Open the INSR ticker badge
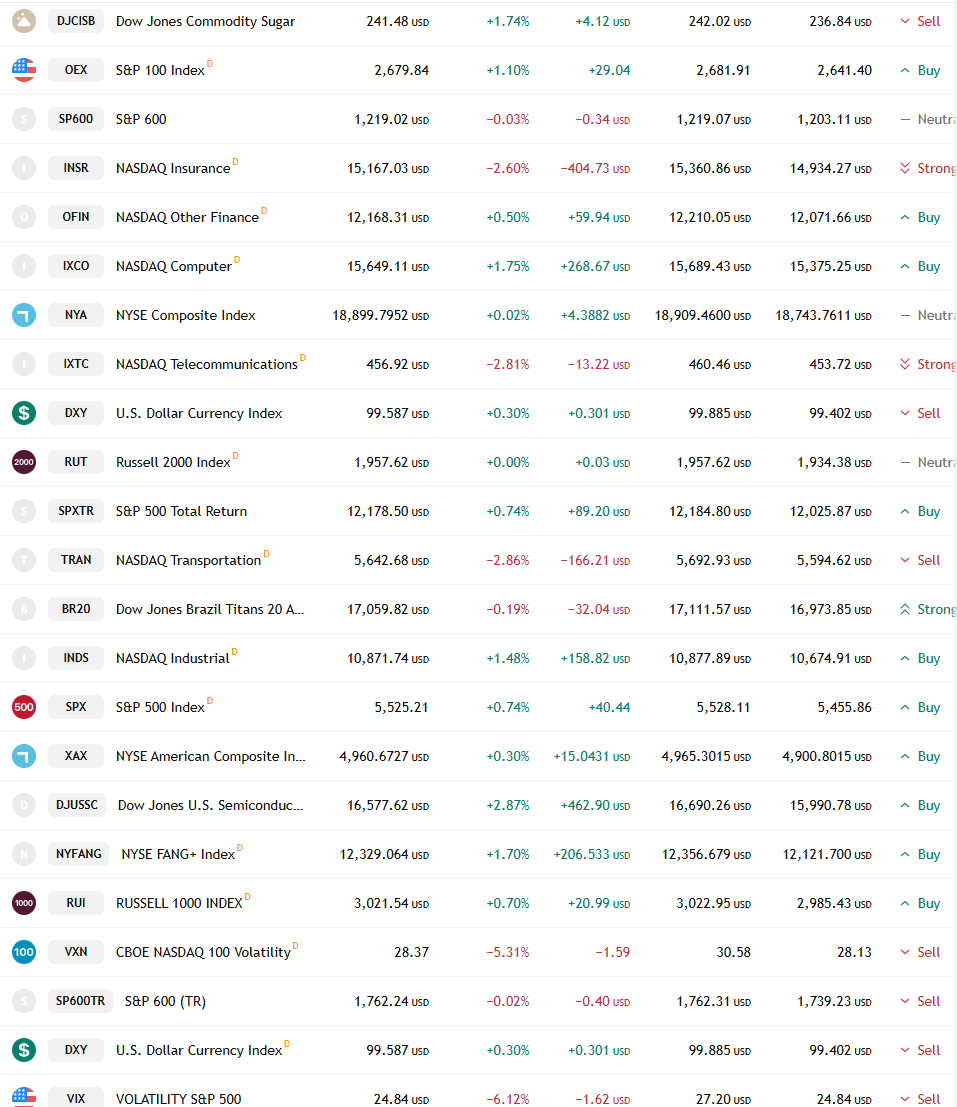957x1107 pixels. point(76,168)
